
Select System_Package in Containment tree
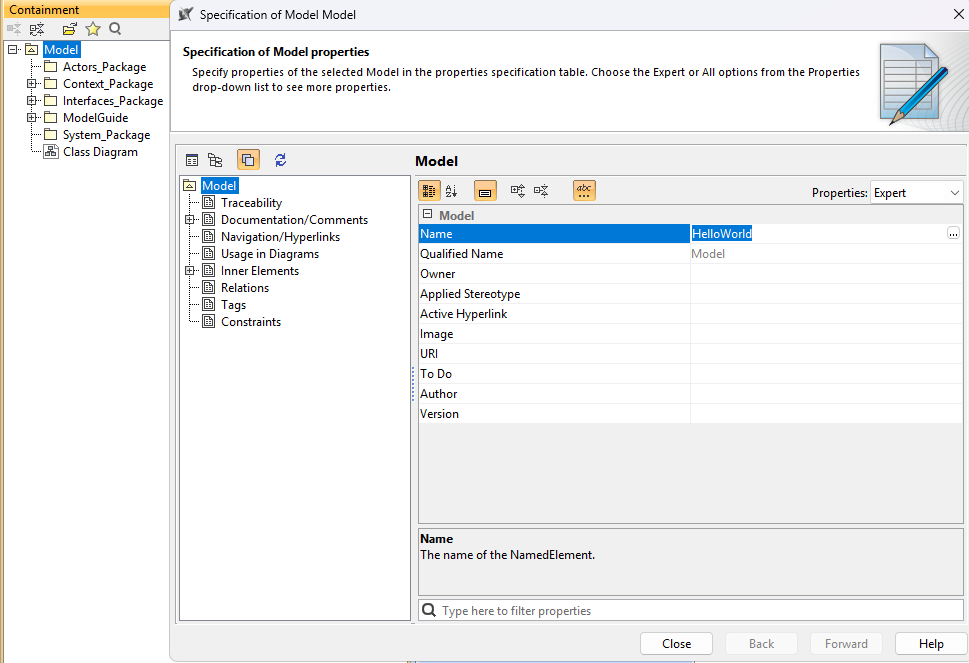click(x=106, y=135)
